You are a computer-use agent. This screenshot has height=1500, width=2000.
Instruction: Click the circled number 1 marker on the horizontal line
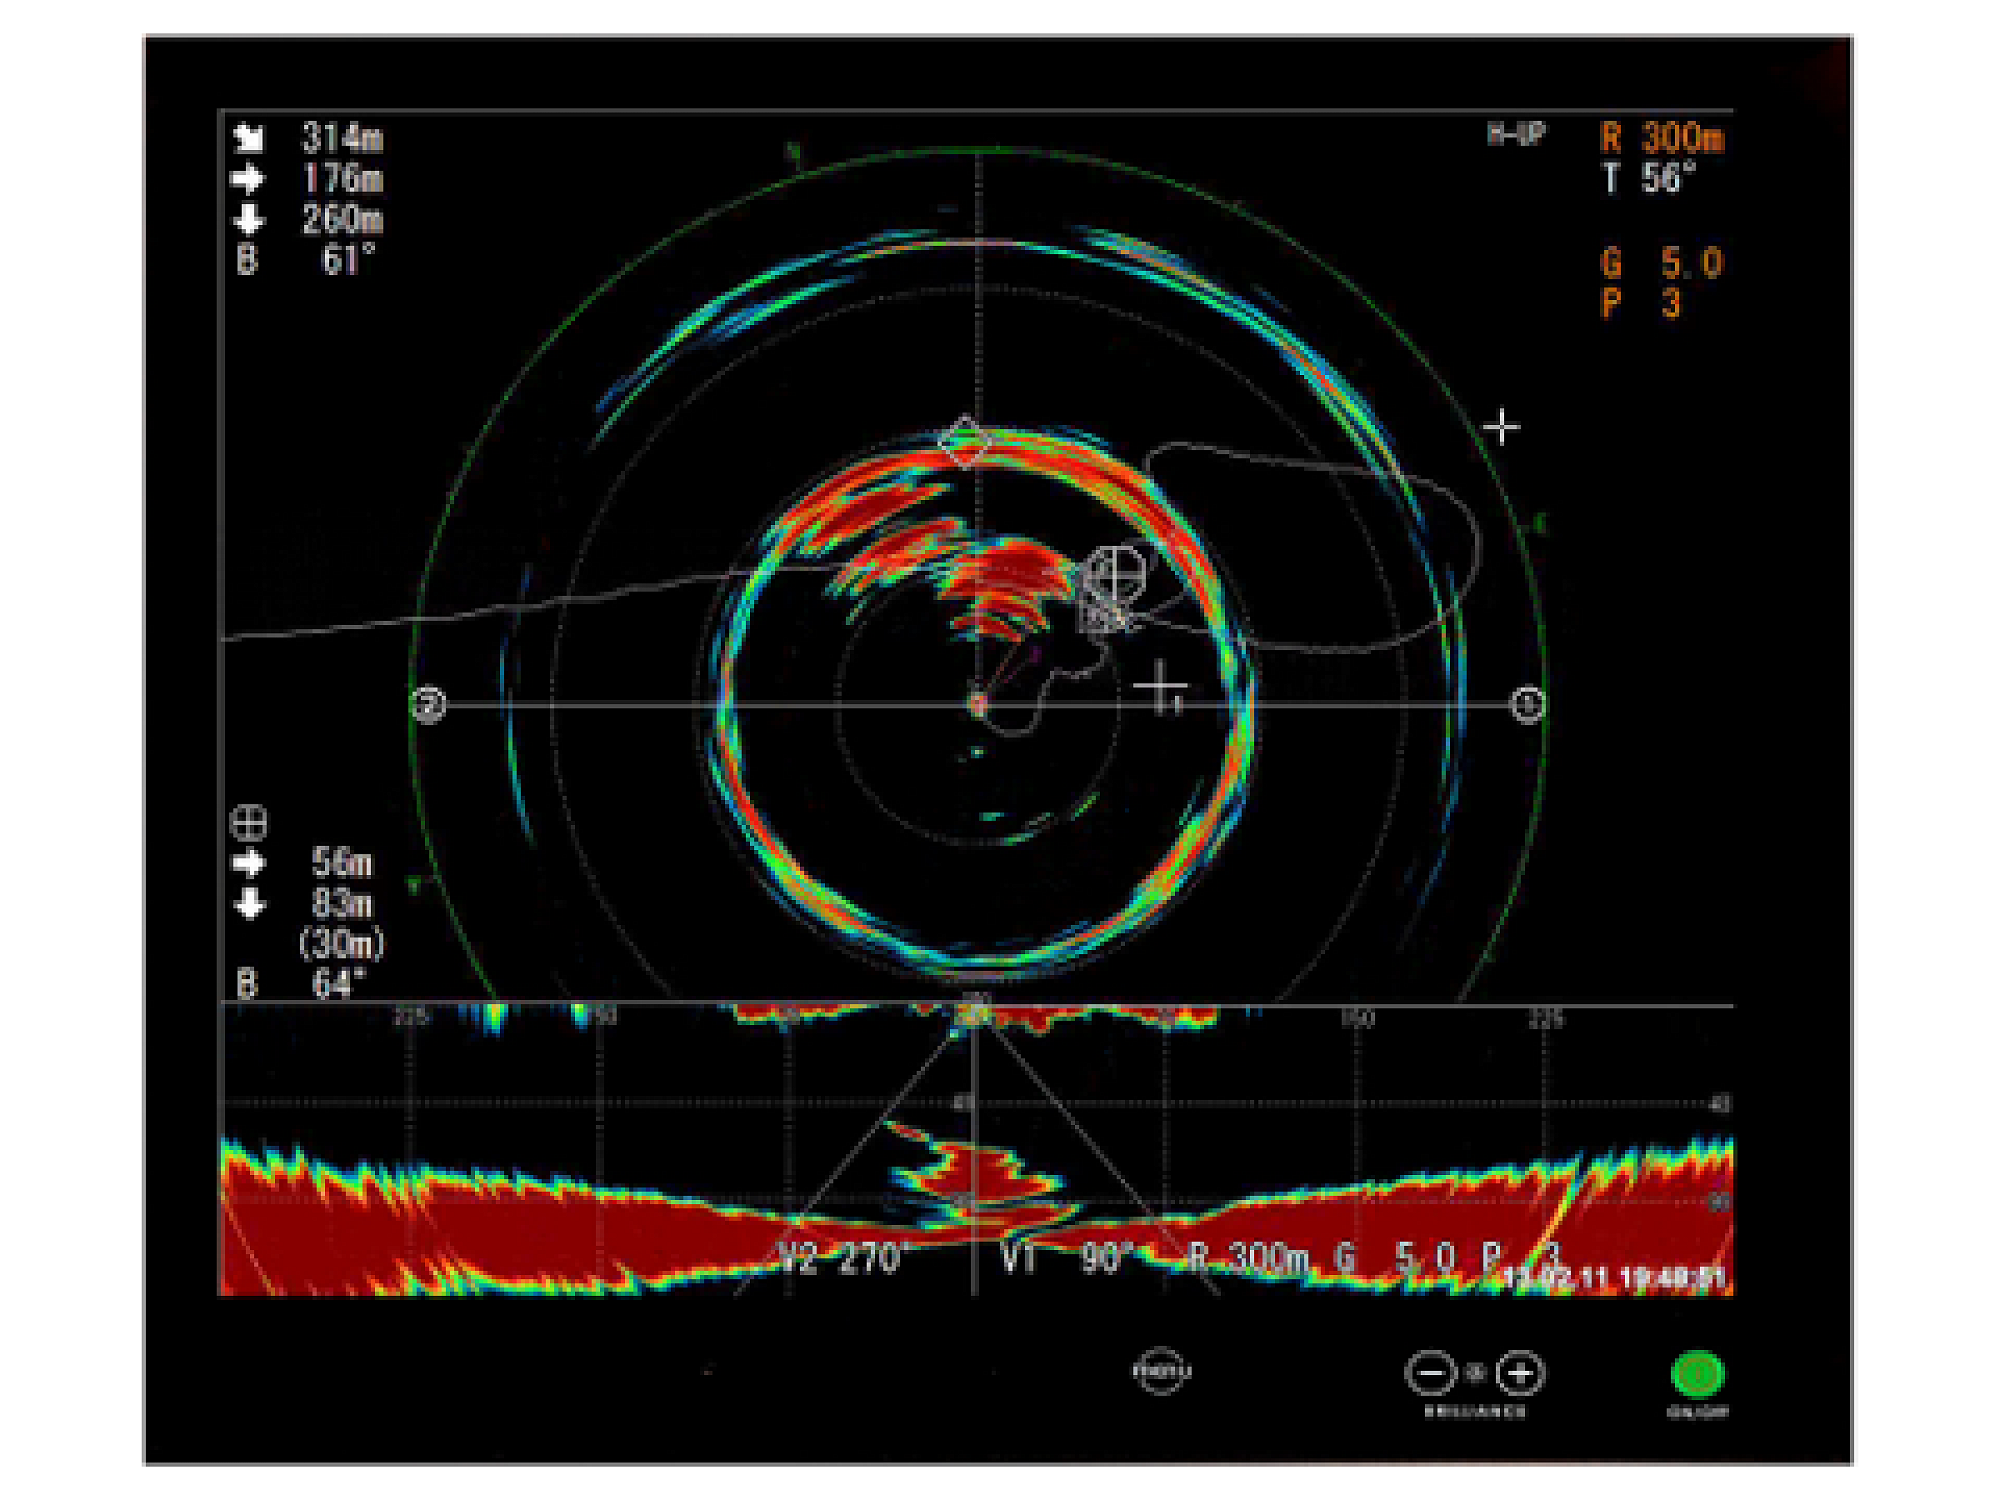tap(1527, 704)
